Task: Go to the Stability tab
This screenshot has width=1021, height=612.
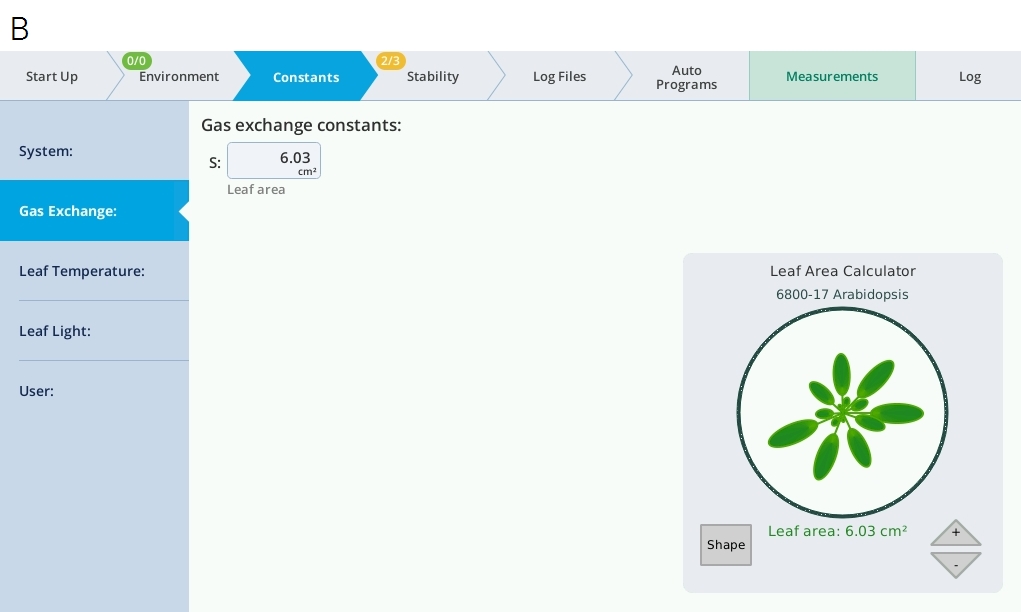Action: [x=432, y=76]
